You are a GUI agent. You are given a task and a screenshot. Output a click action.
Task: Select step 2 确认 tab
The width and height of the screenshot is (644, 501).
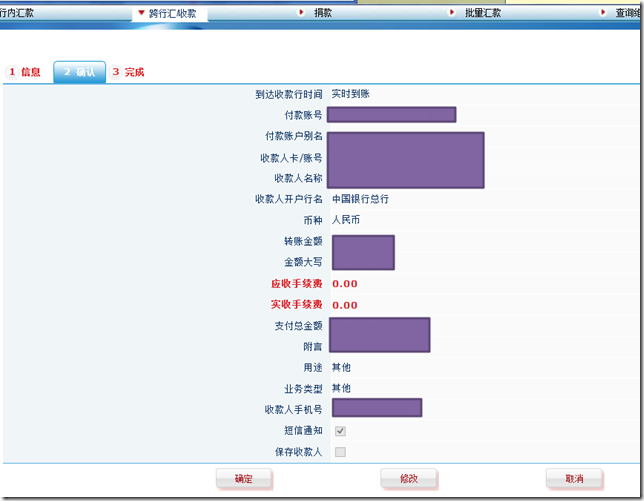(x=80, y=72)
